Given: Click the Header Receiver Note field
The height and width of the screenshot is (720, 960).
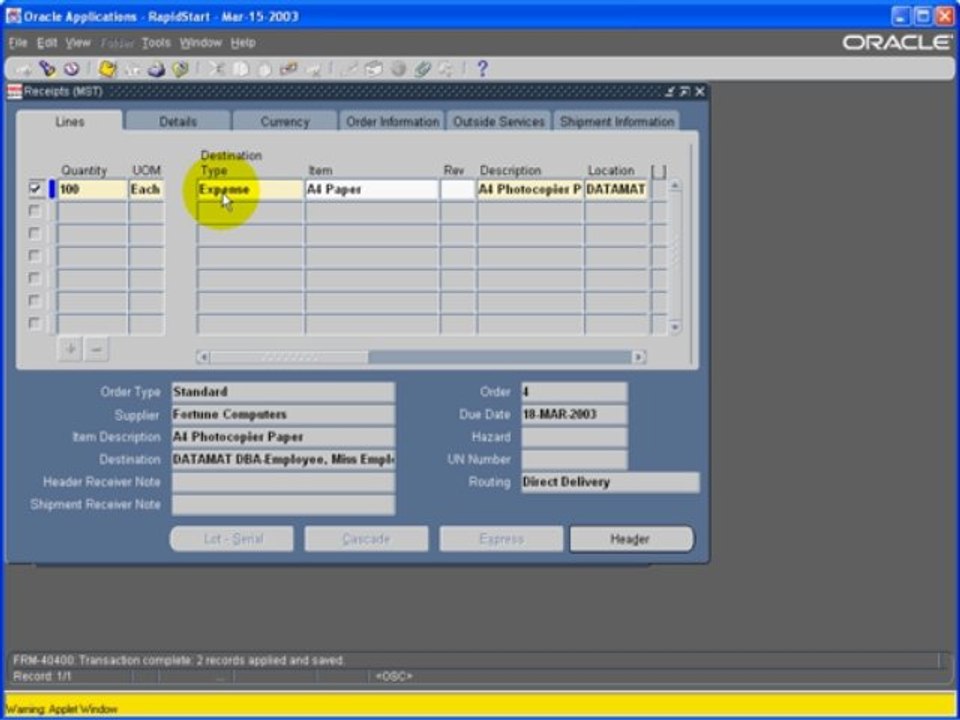Looking at the screenshot, I should [283, 482].
